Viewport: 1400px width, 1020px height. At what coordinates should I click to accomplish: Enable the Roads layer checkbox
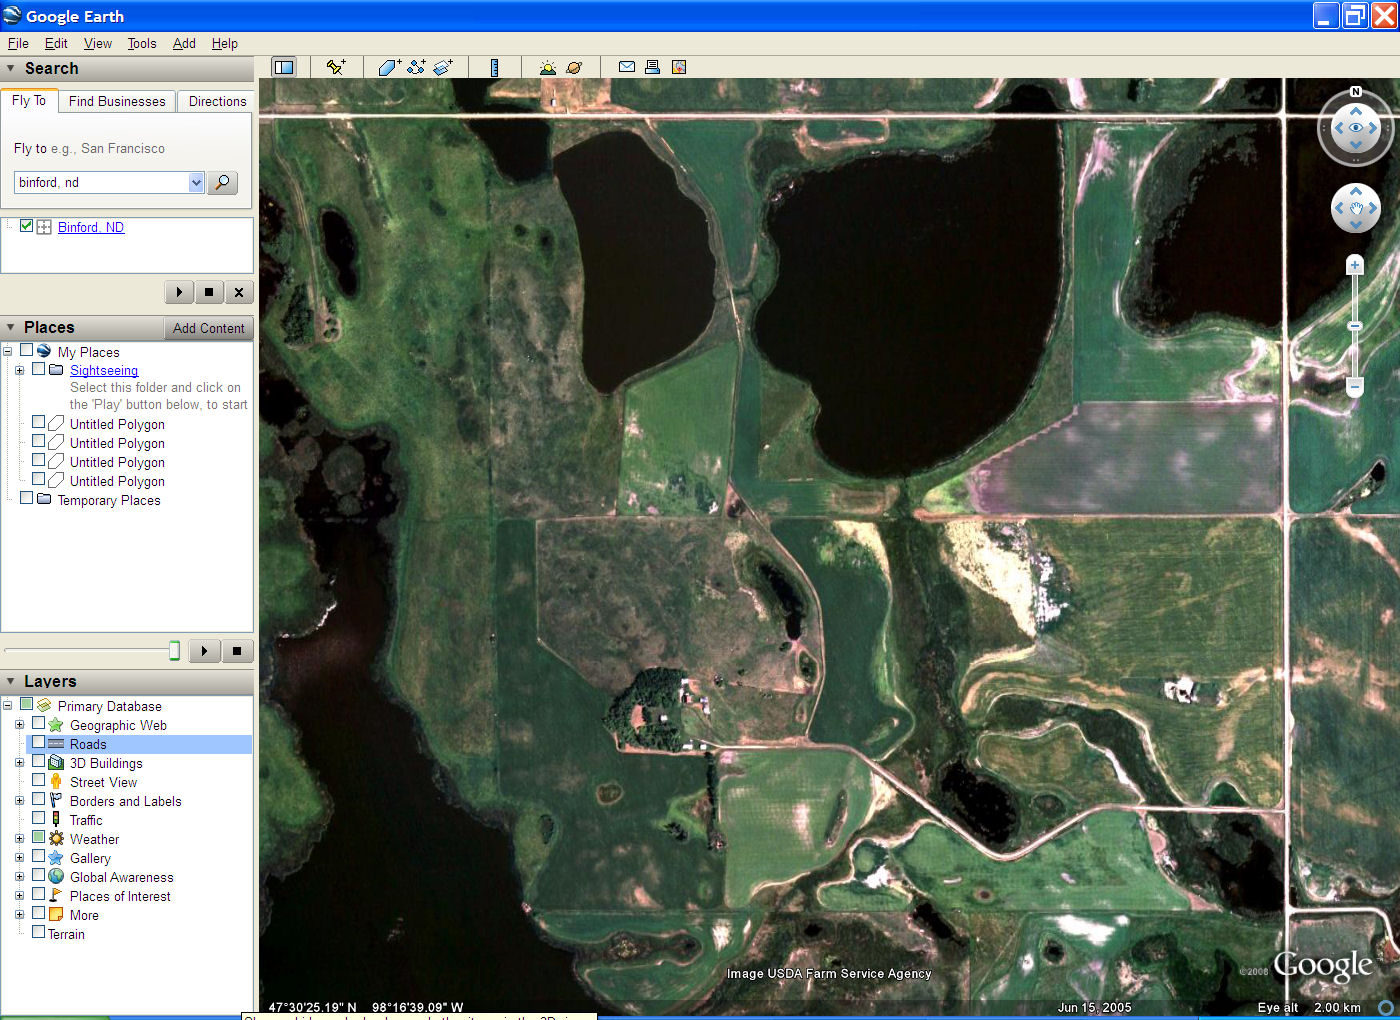(38, 743)
